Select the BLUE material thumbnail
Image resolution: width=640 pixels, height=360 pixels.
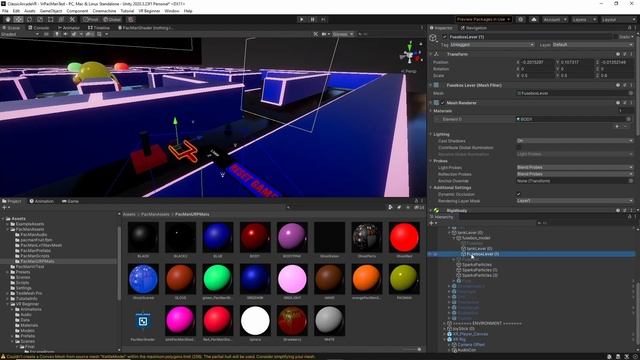pos(218,237)
